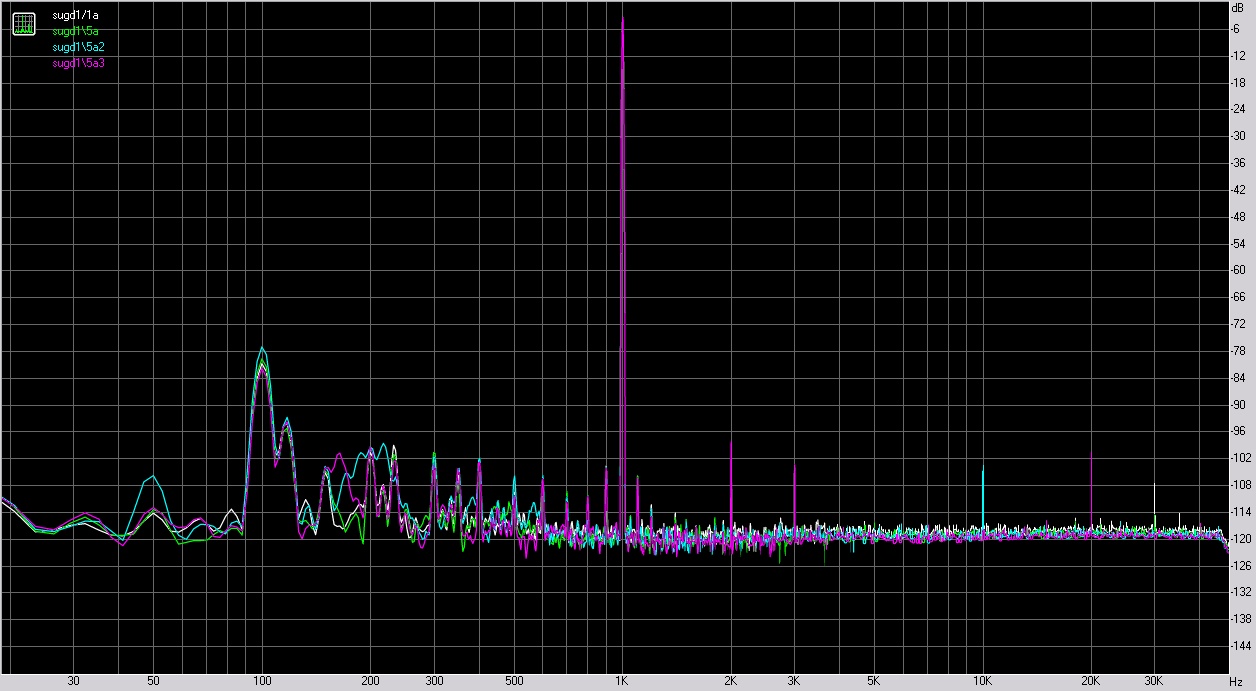Click the -120 dB axis label
This screenshot has width=1256, height=691.
point(1242,540)
